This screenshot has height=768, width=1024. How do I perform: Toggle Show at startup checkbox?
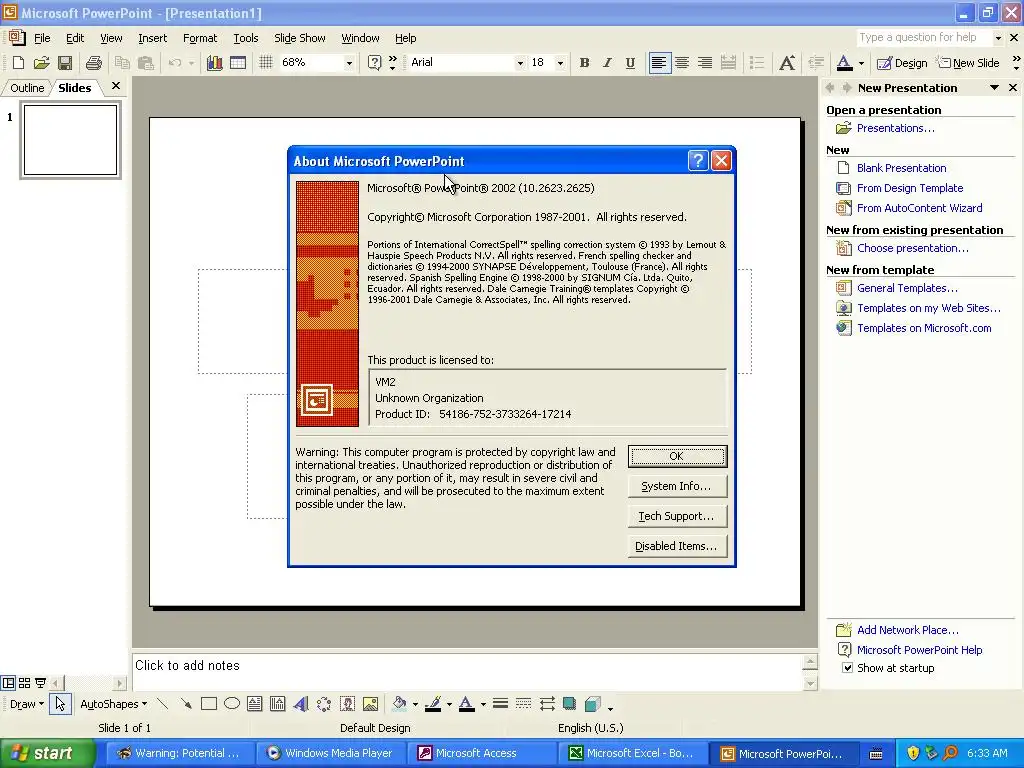tap(847, 668)
